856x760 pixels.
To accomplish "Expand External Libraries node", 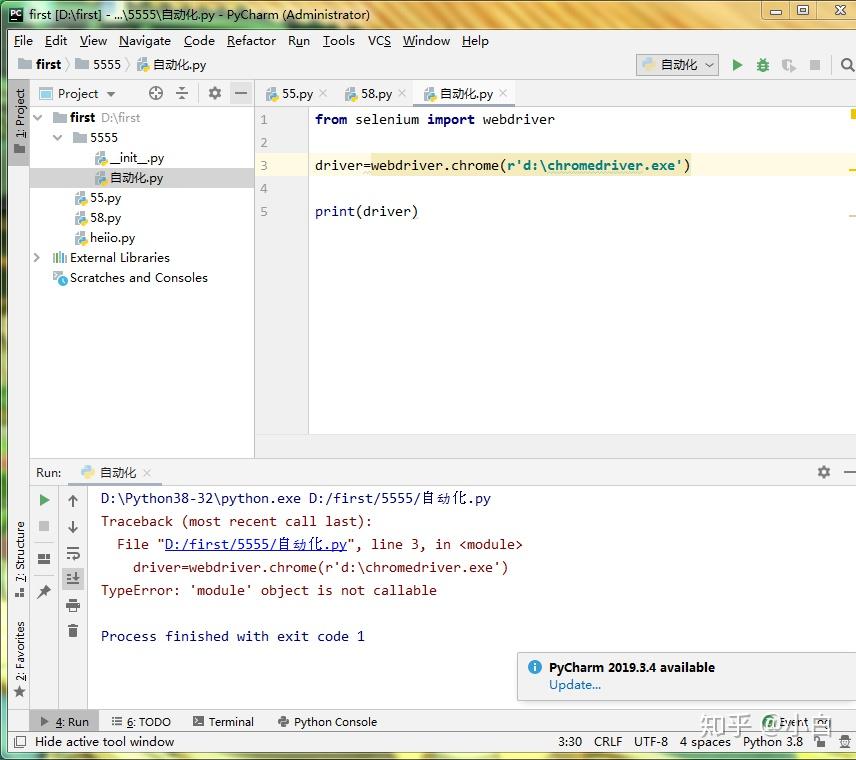I will 37,258.
